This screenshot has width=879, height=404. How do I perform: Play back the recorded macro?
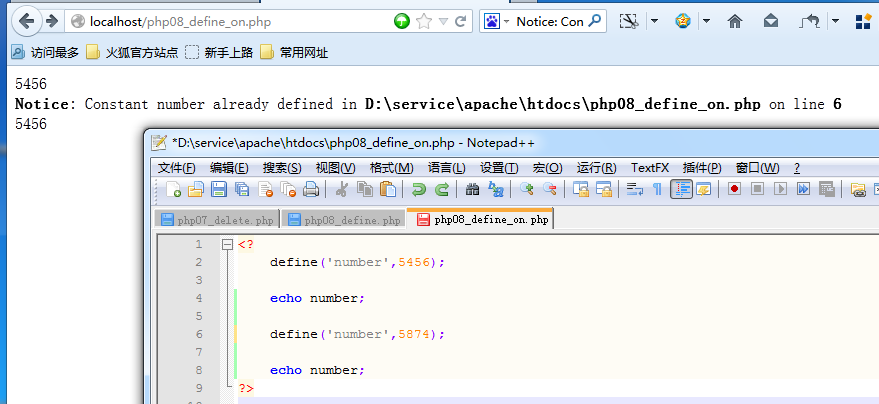780,189
